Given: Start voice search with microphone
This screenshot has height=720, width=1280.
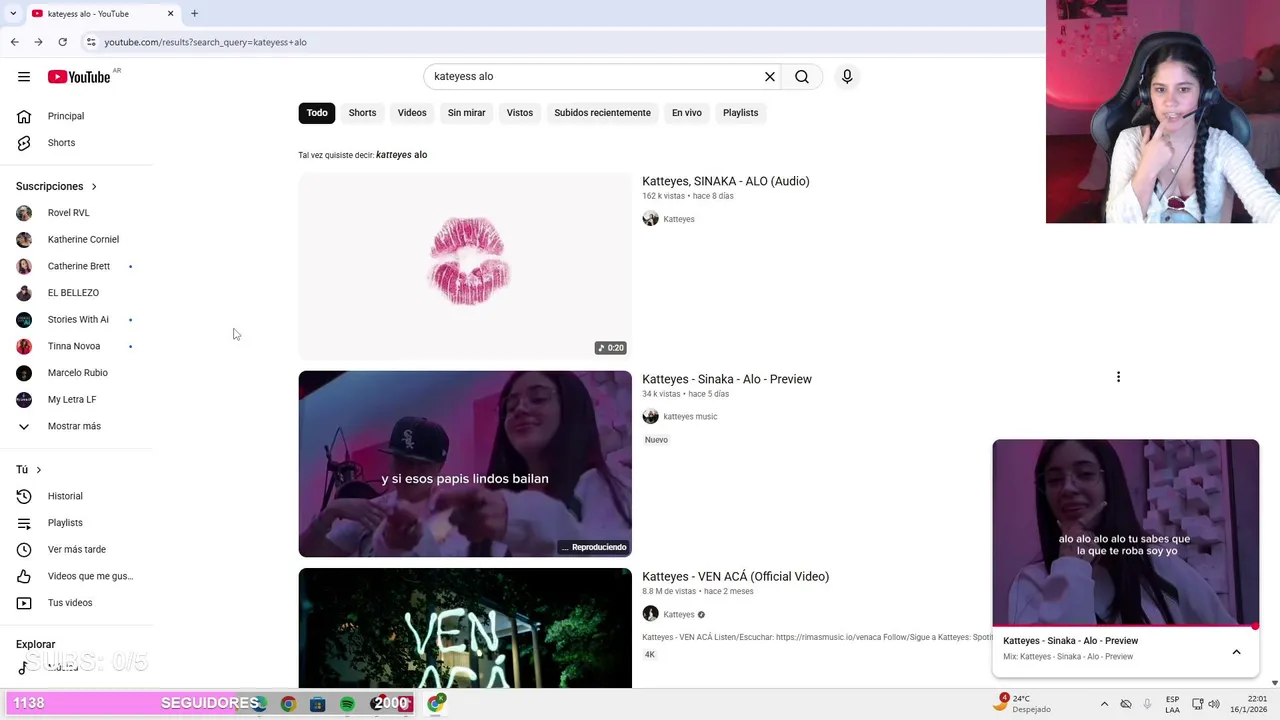Looking at the screenshot, I should coord(847,77).
